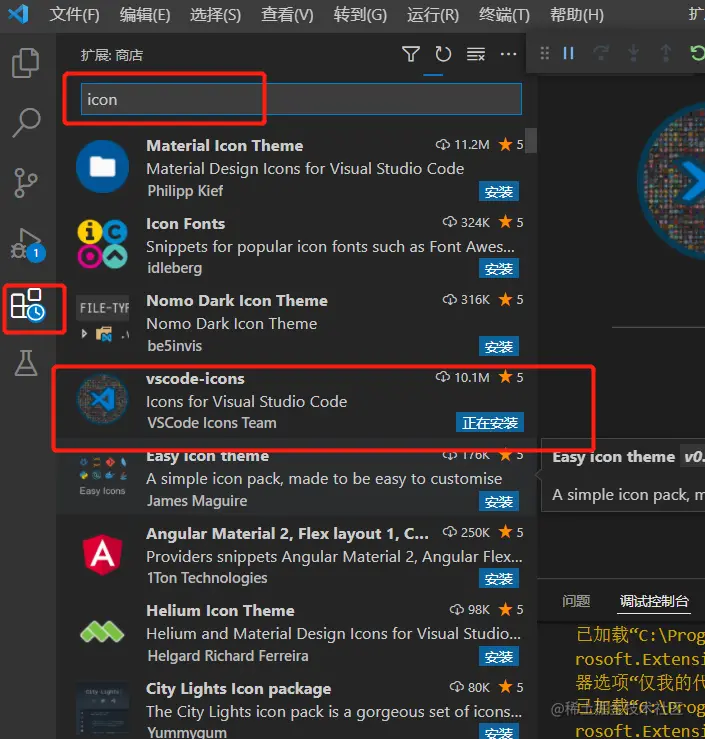Switch to the 问题 panel tab
Viewport: 705px width, 739px height.
[576, 601]
